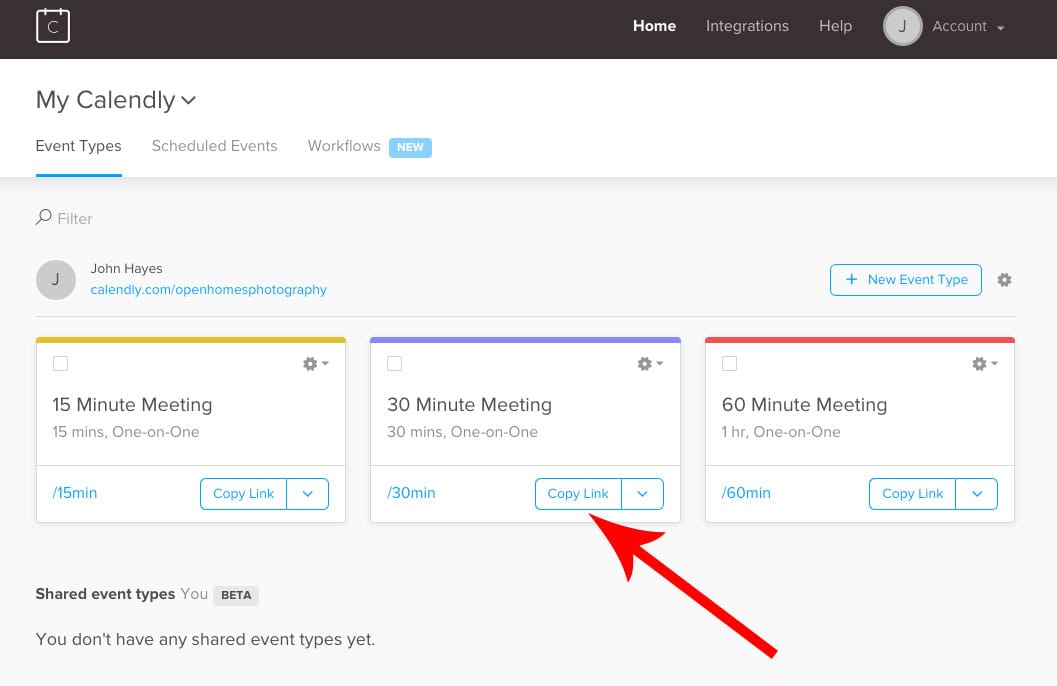Click the Shared event types heading
1057x686 pixels.
click(105, 594)
